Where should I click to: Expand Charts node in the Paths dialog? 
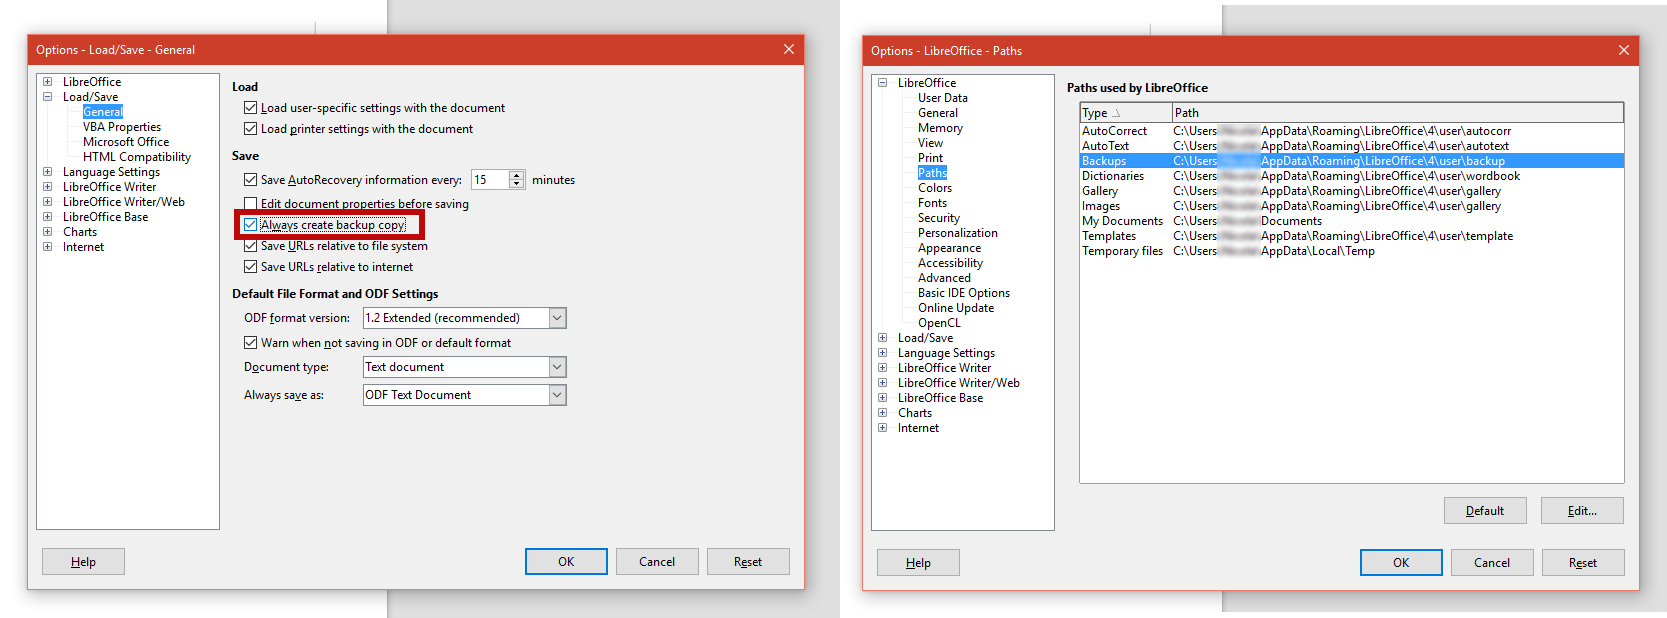(x=882, y=413)
